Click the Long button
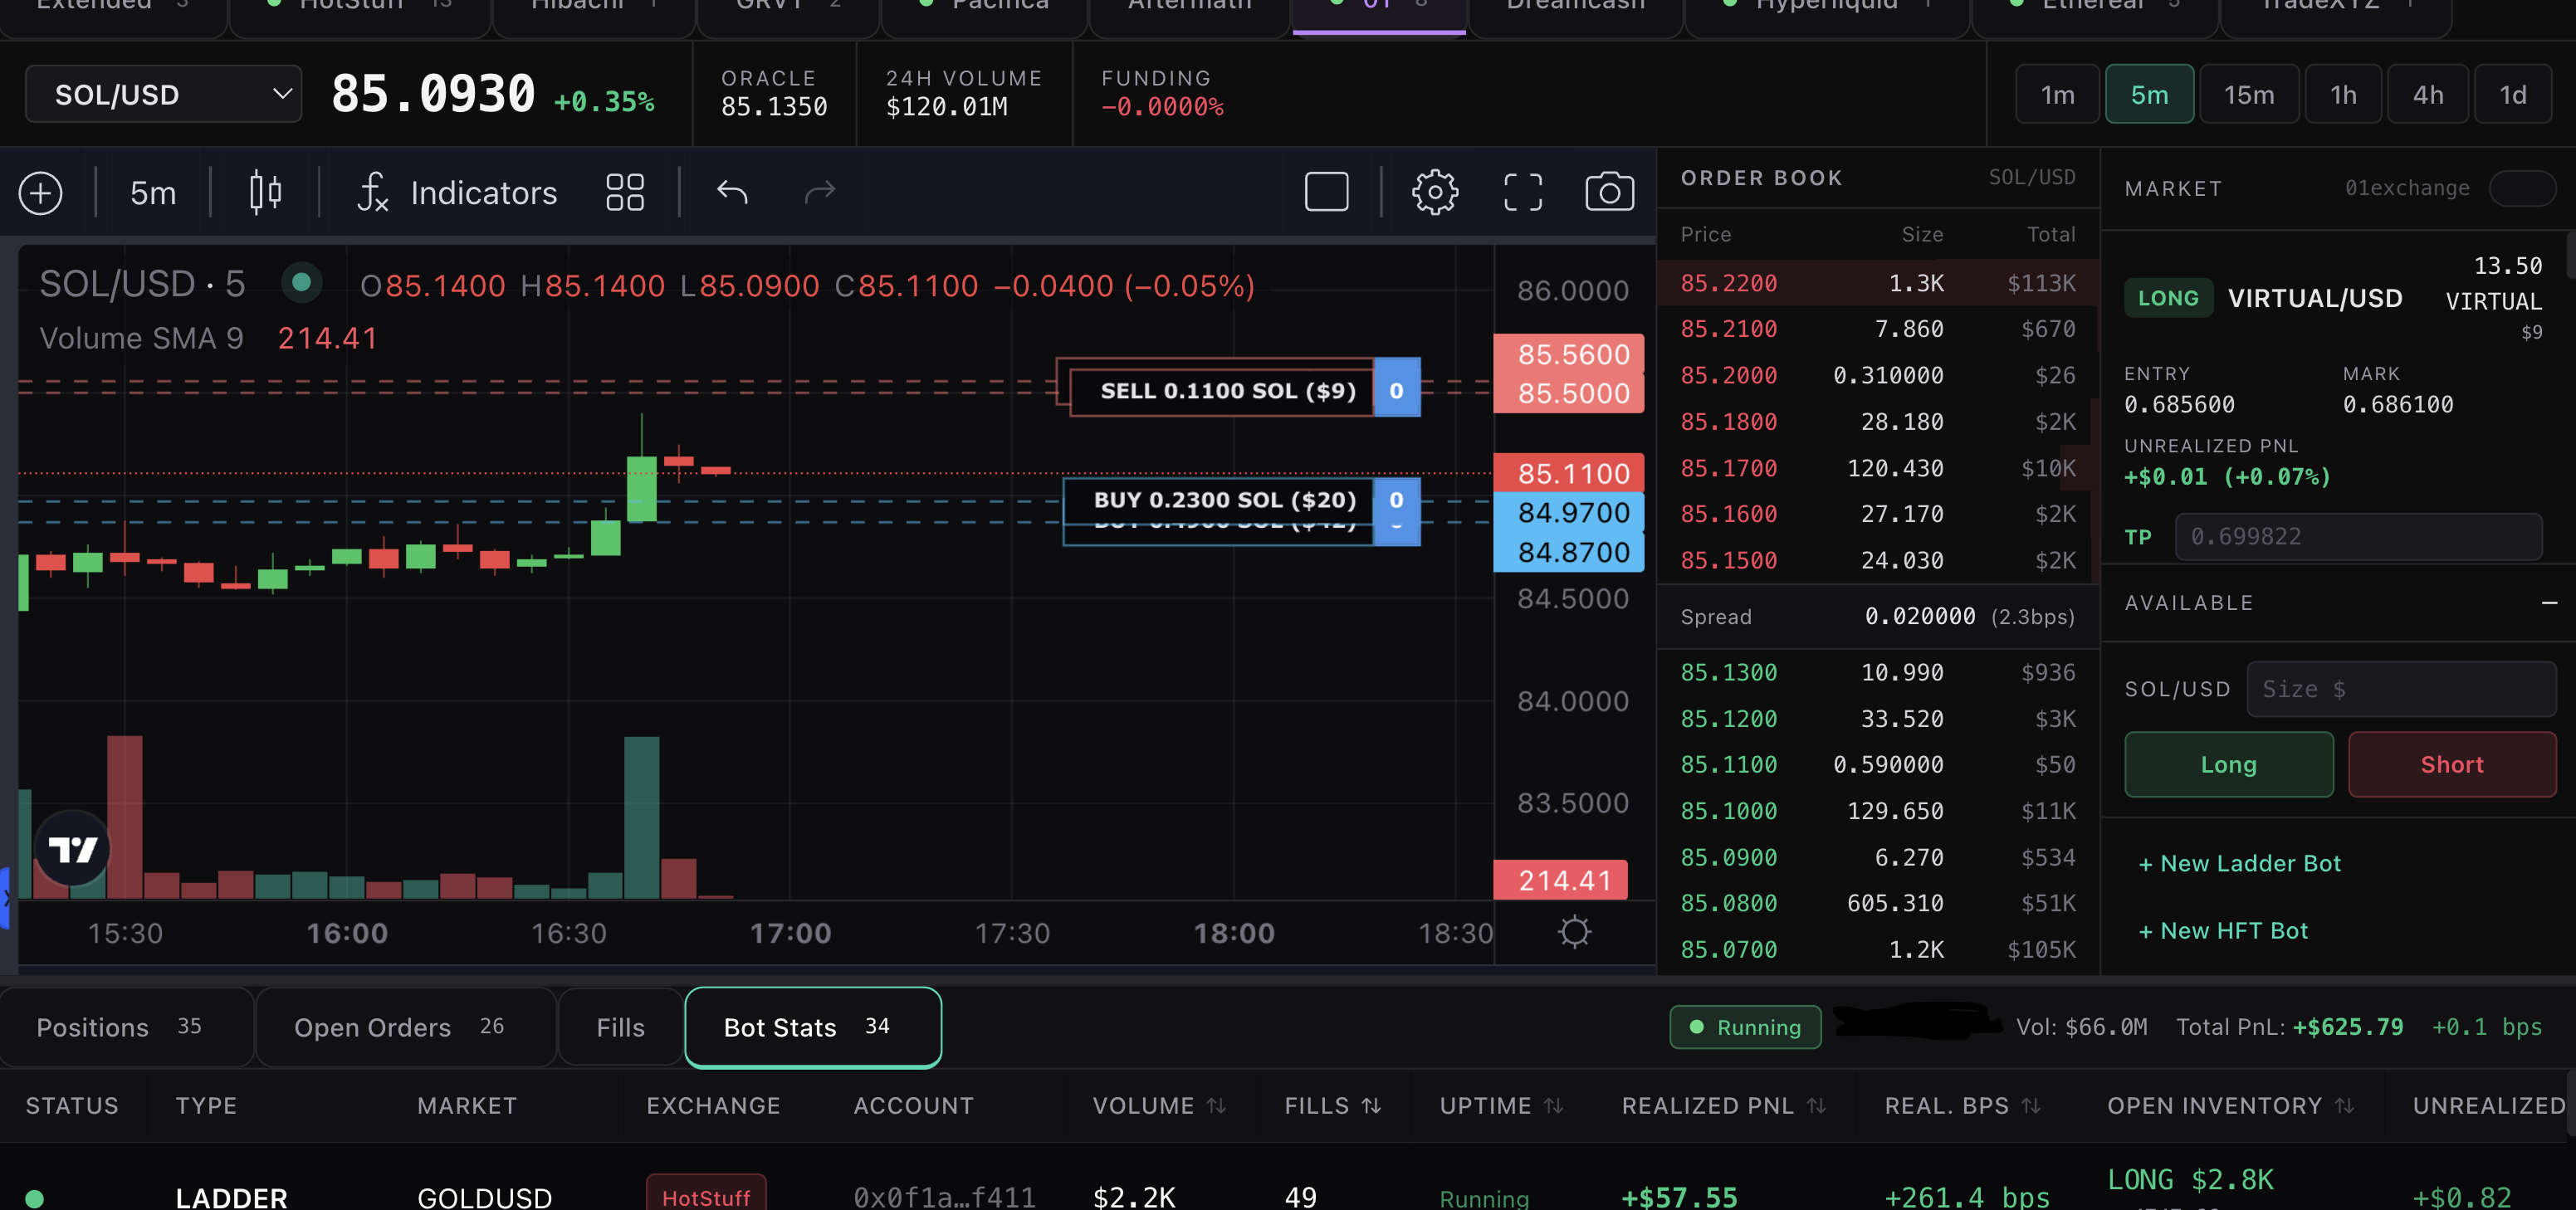 [2228, 764]
